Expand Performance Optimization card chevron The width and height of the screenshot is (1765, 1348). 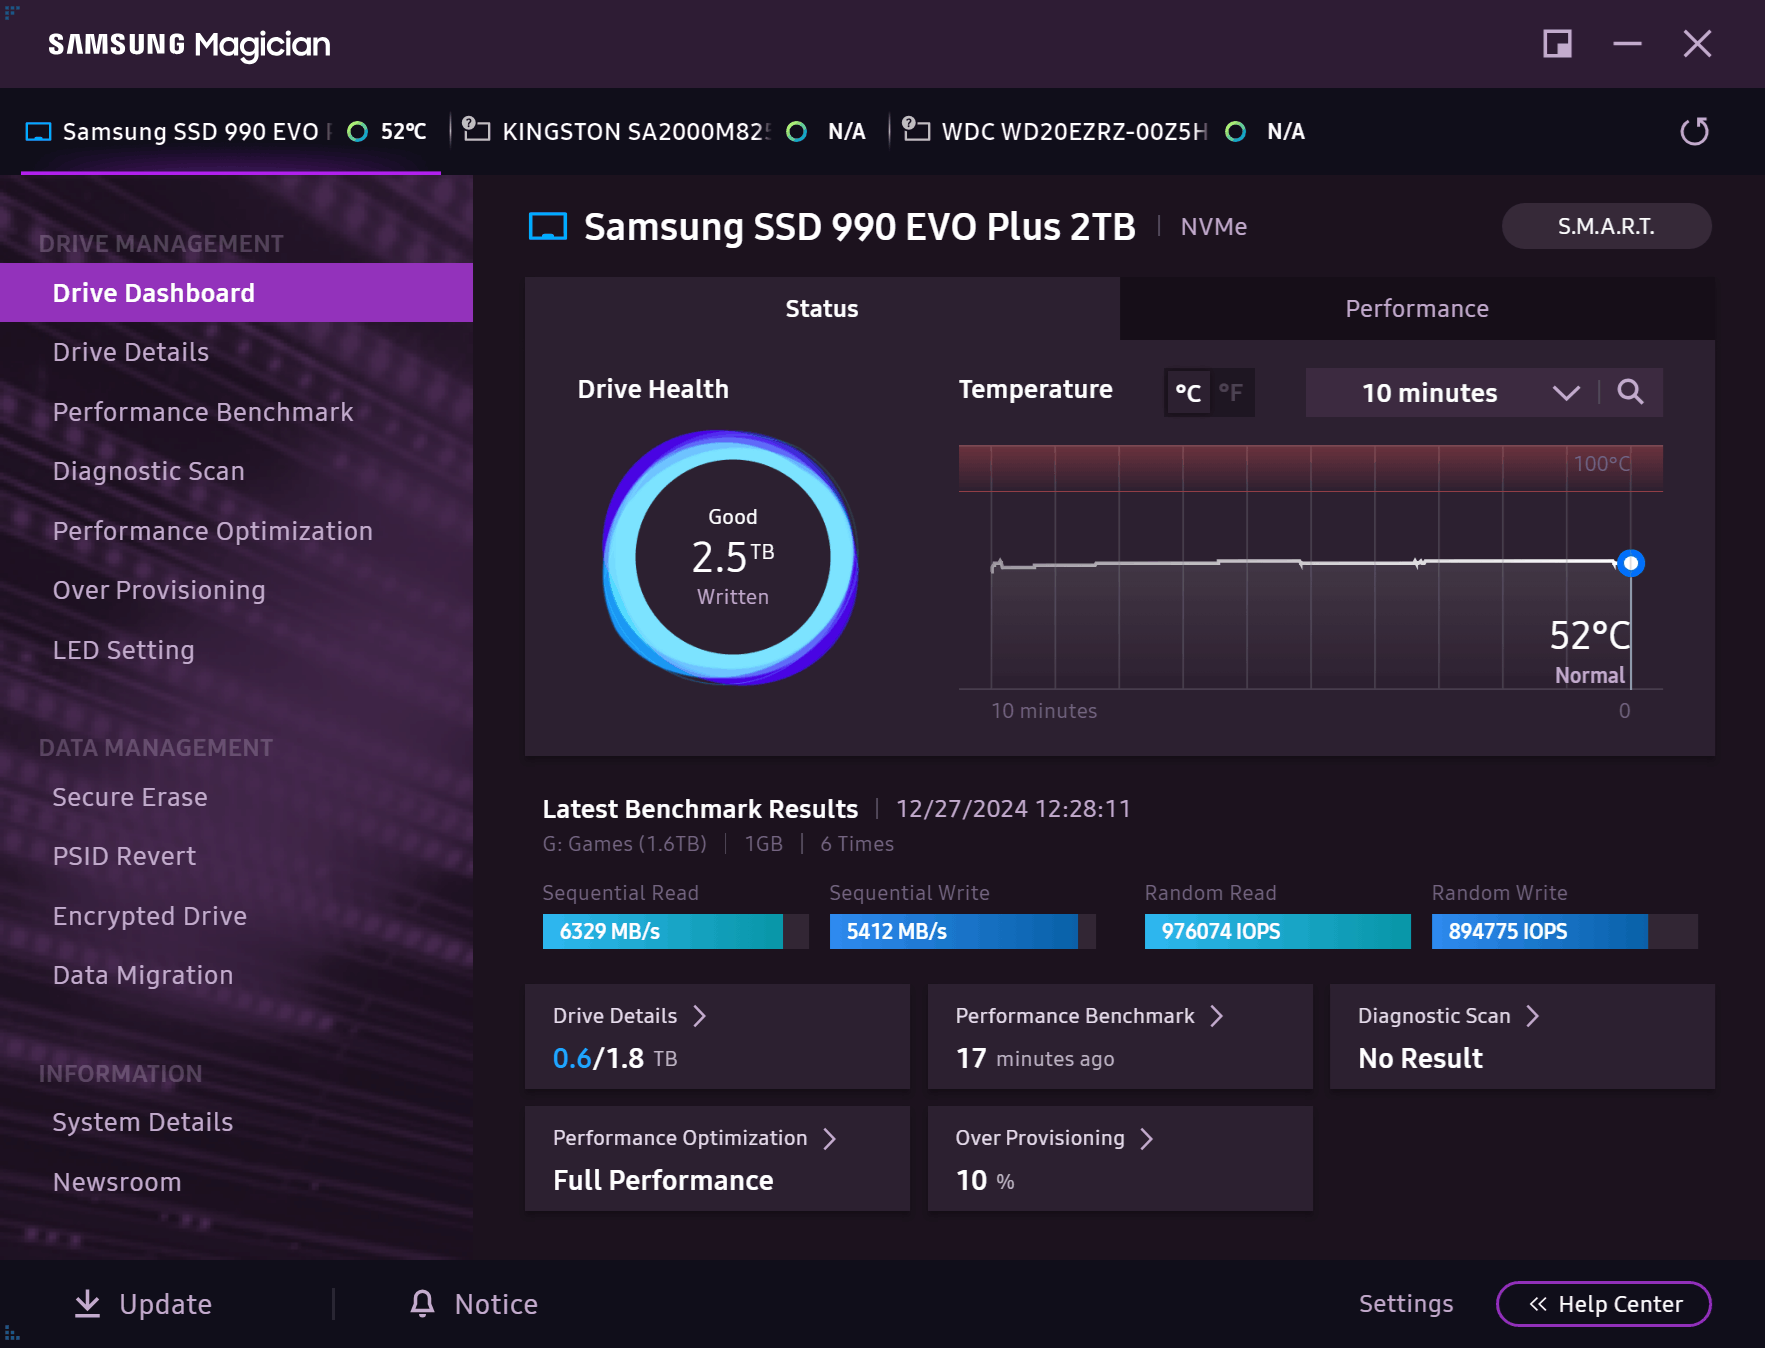(x=829, y=1139)
